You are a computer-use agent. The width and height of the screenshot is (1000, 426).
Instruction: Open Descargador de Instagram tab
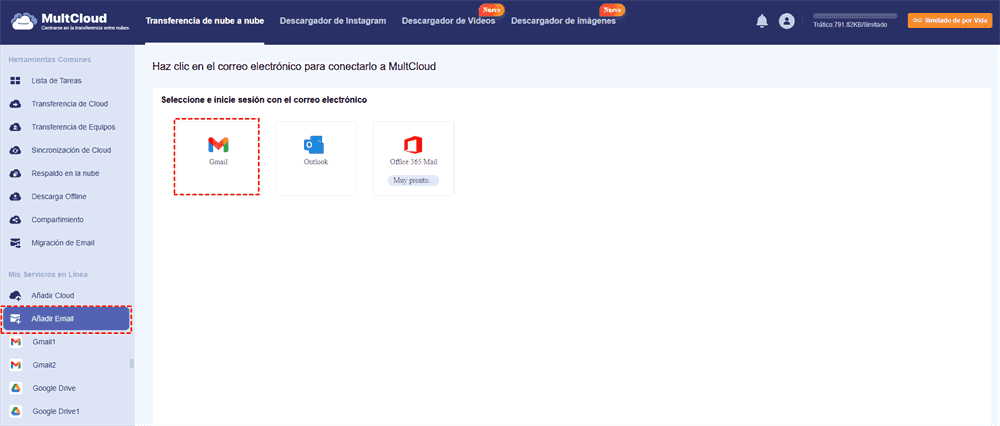coord(333,21)
